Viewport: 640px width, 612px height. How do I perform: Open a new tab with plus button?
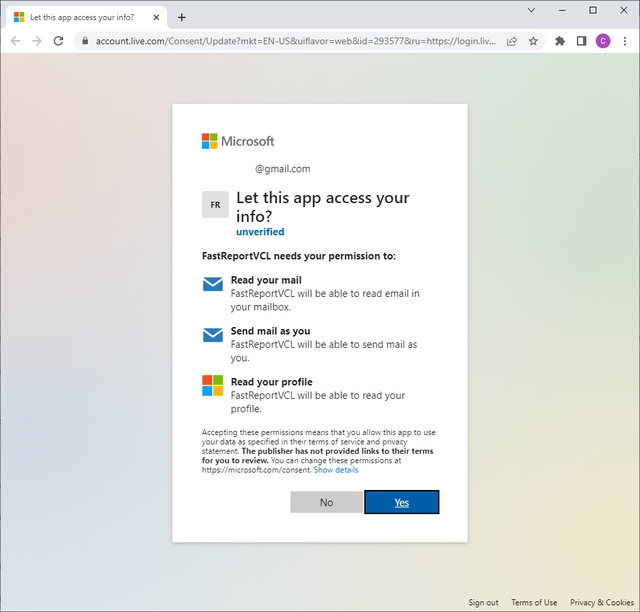coord(182,18)
